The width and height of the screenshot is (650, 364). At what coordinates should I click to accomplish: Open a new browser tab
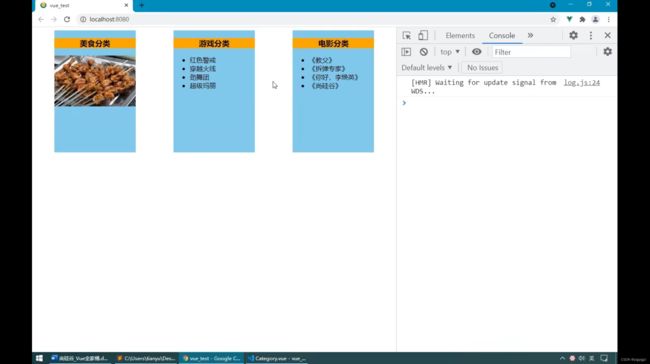point(142,5)
